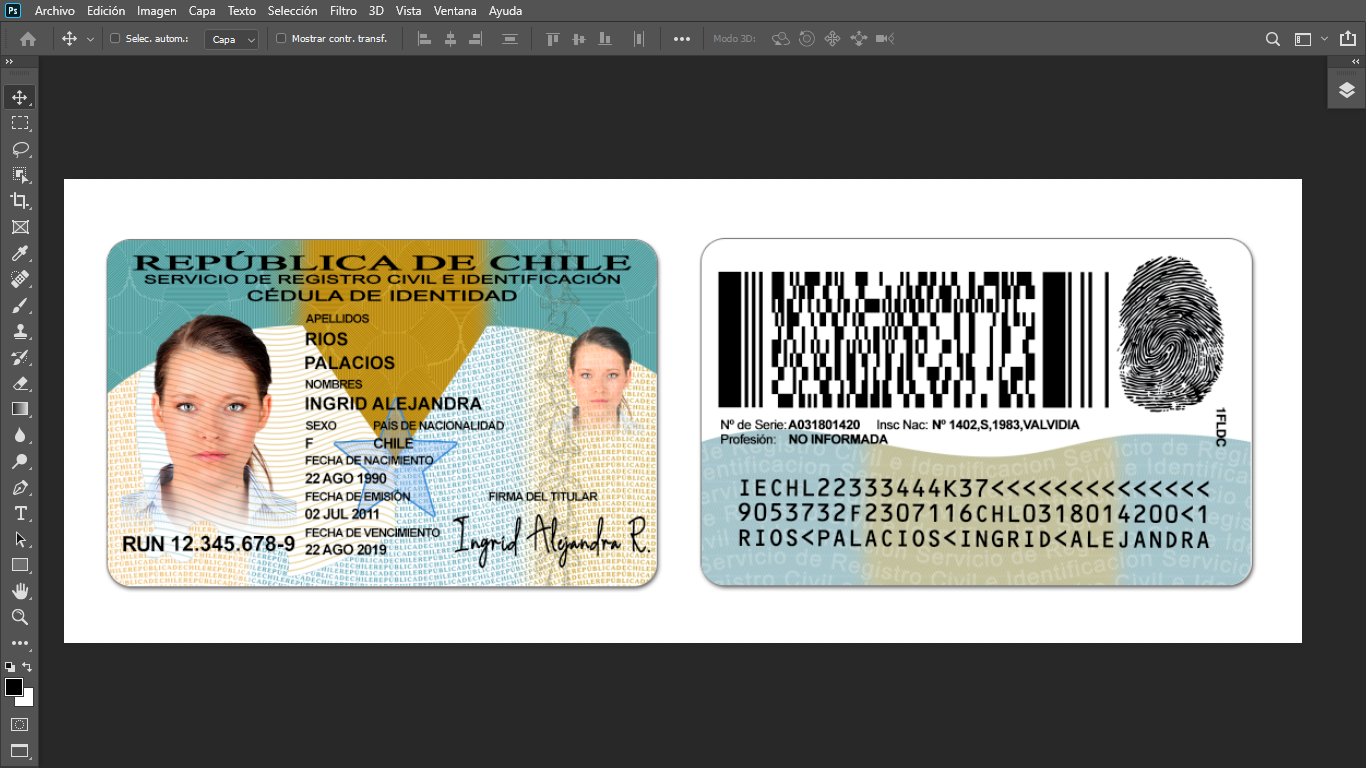Viewport: 1366px width, 768px height.
Task: Select the Blur tool
Action: pyautogui.click(x=20, y=435)
